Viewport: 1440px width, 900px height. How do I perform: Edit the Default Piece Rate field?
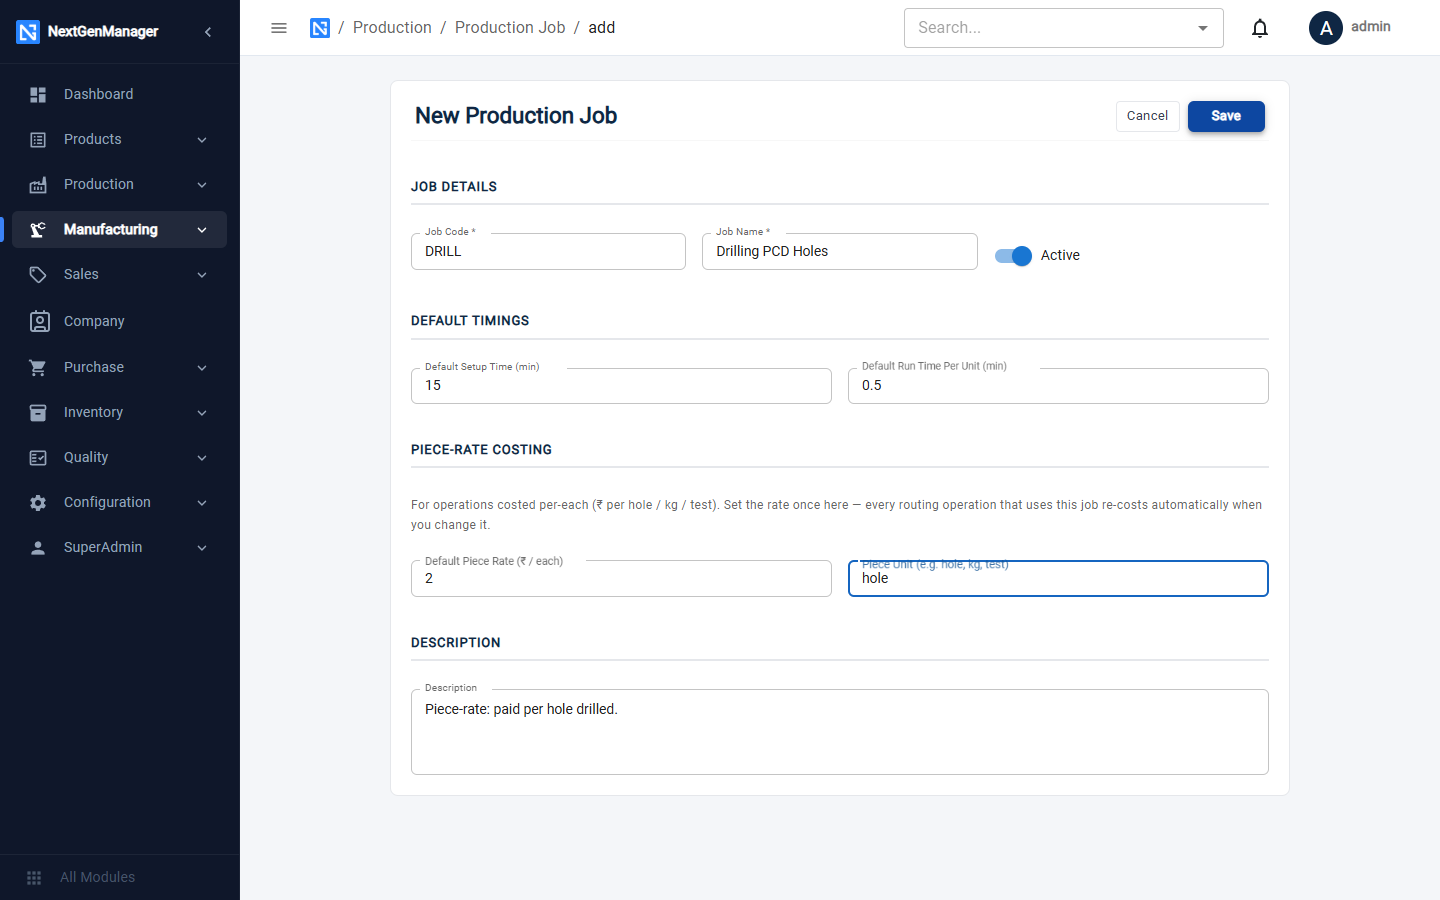[x=621, y=579]
